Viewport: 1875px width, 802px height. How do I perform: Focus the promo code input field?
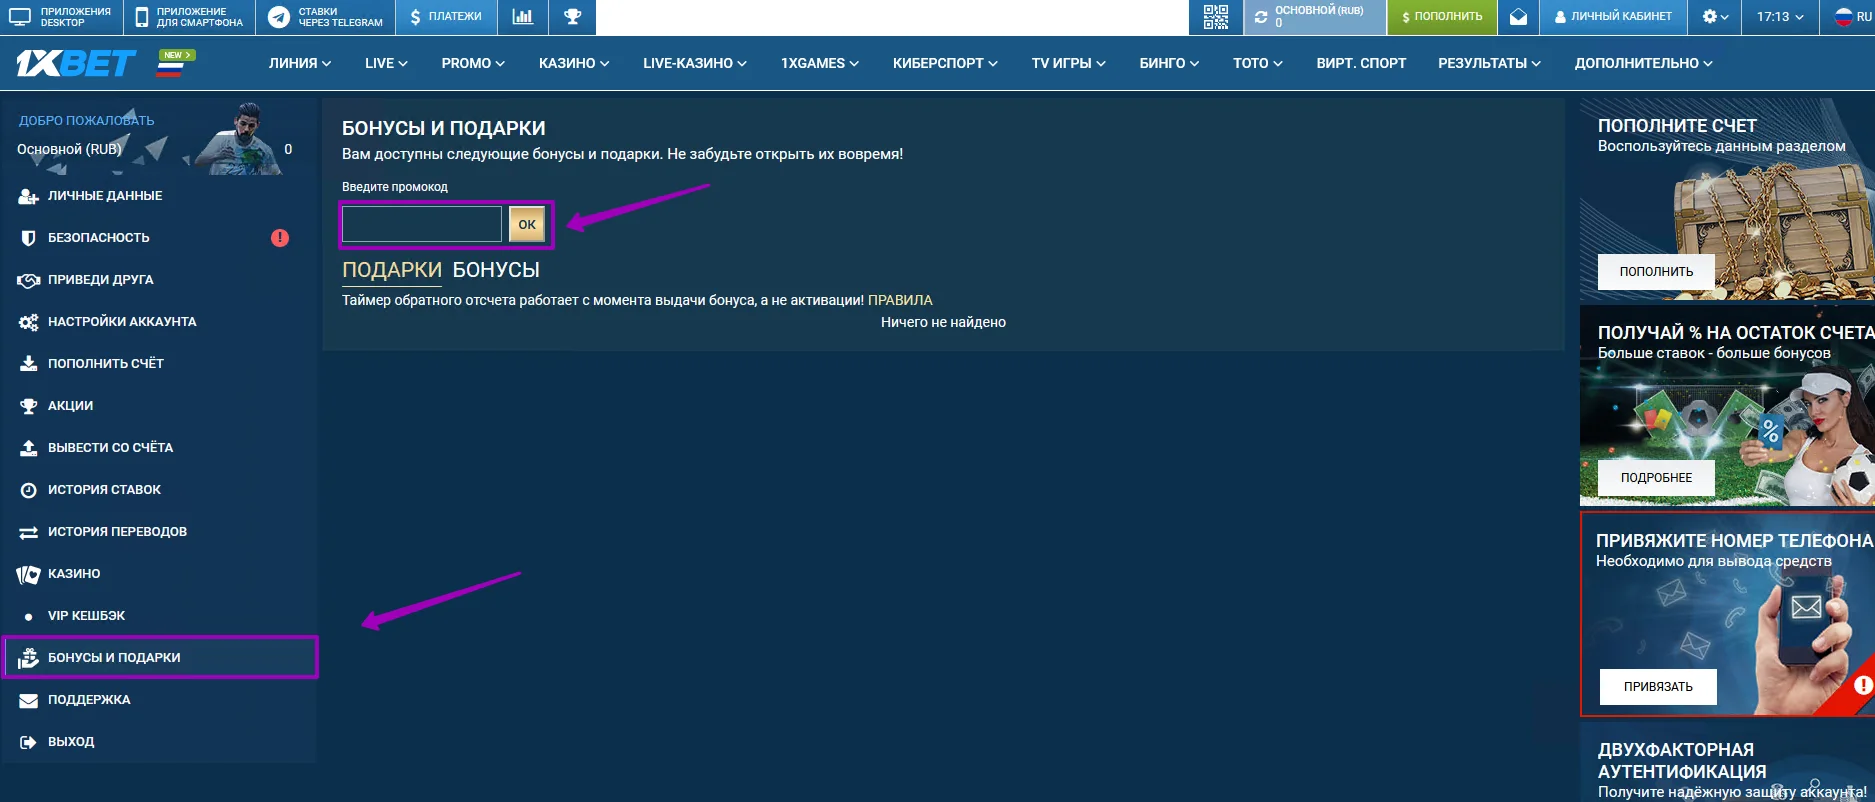point(422,224)
